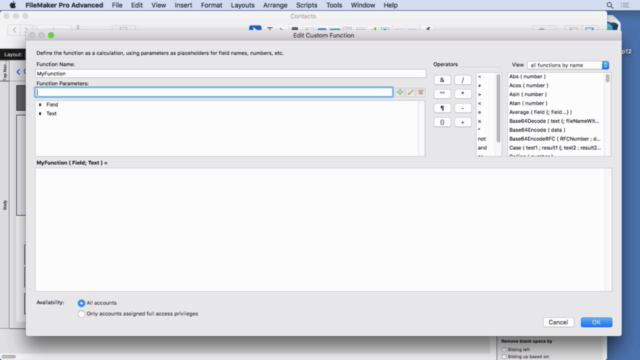
Task: Select the not-equal operator in the operators list
Action: tap(480, 86)
